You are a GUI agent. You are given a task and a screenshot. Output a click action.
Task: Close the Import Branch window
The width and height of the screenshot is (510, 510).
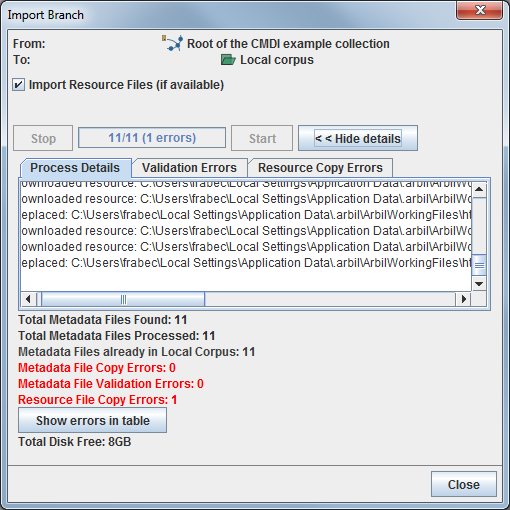click(479, 10)
